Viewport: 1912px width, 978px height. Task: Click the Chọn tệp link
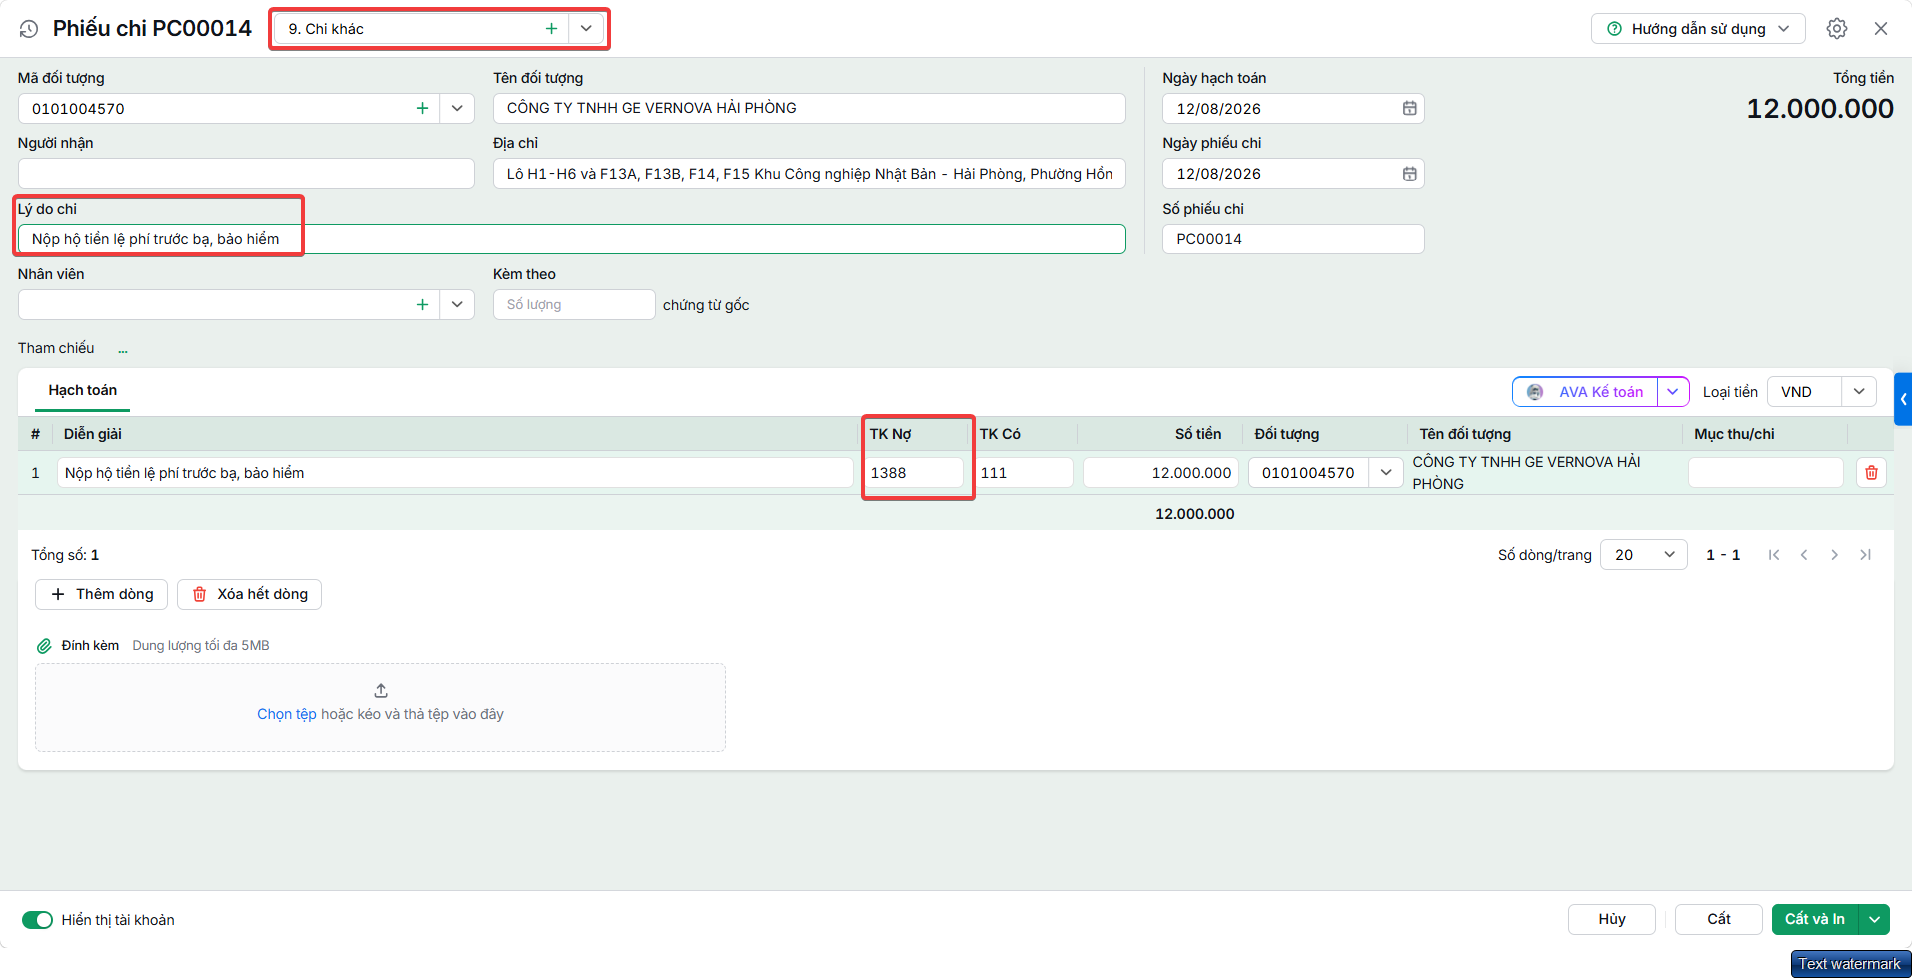pyautogui.click(x=287, y=714)
